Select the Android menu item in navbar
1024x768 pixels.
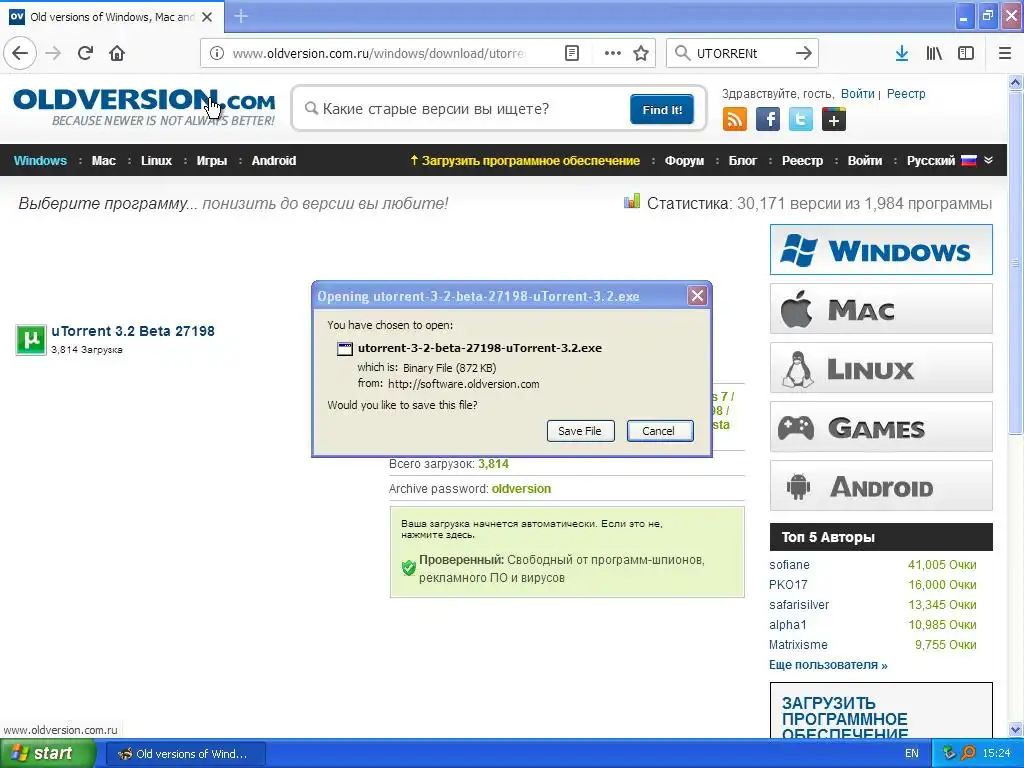click(x=274, y=161)
